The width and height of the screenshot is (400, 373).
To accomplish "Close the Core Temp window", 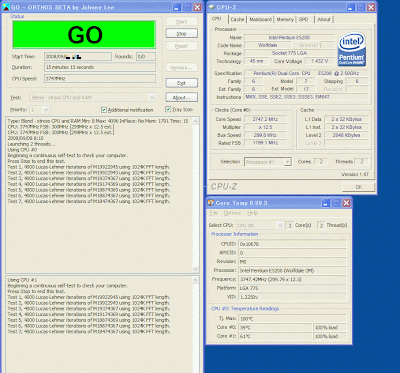I will (x=346, y=203).
